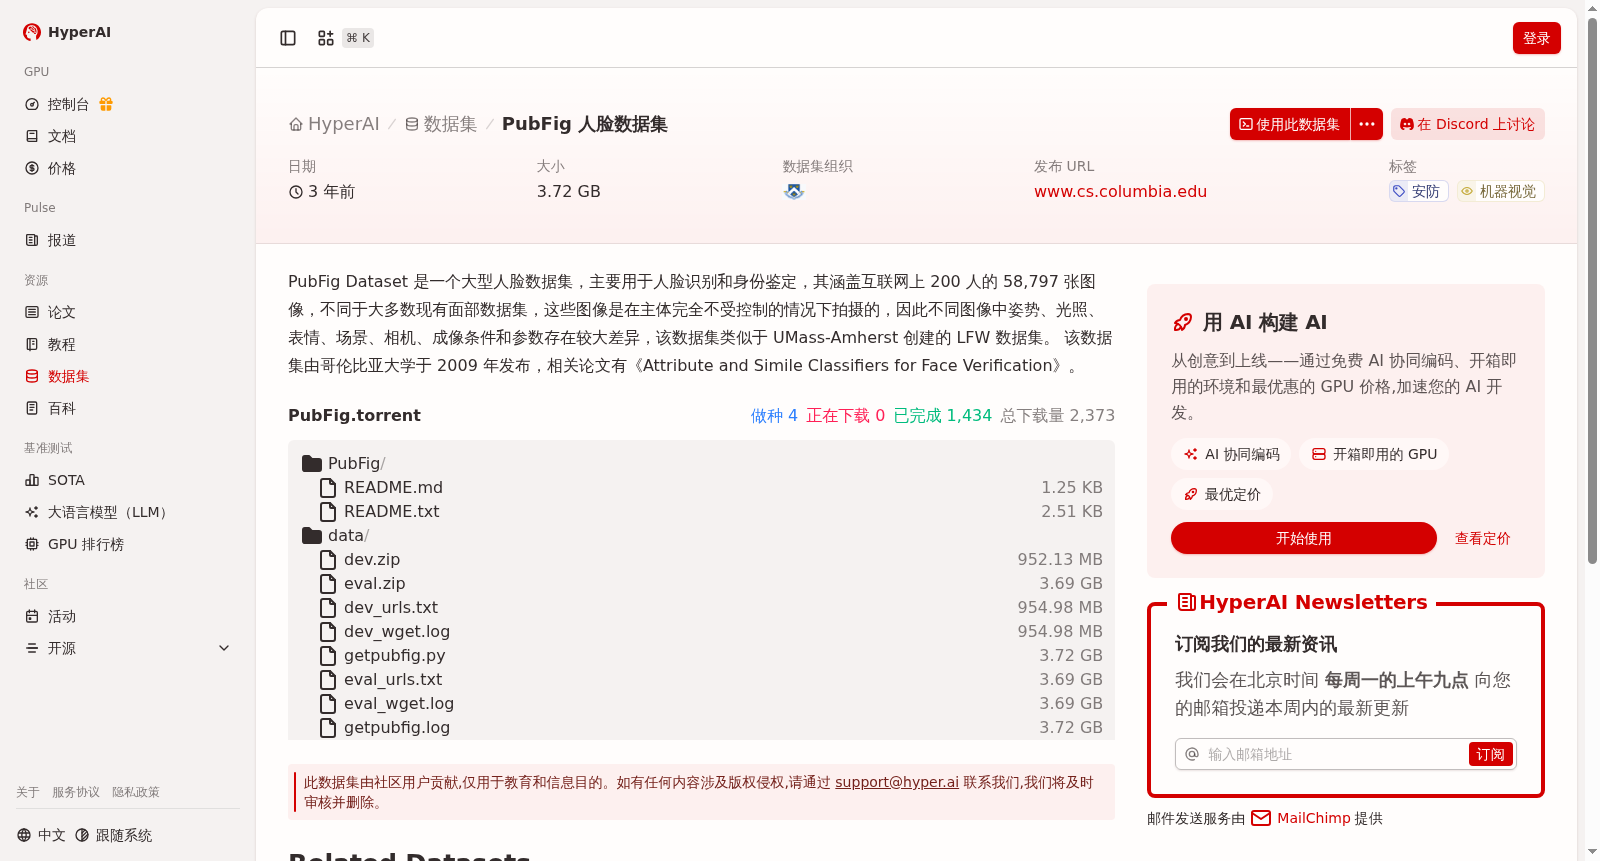This screenshot has width=1600, height=861.
Task: Click the eval.zip file icon
Action: coord(328,583)
